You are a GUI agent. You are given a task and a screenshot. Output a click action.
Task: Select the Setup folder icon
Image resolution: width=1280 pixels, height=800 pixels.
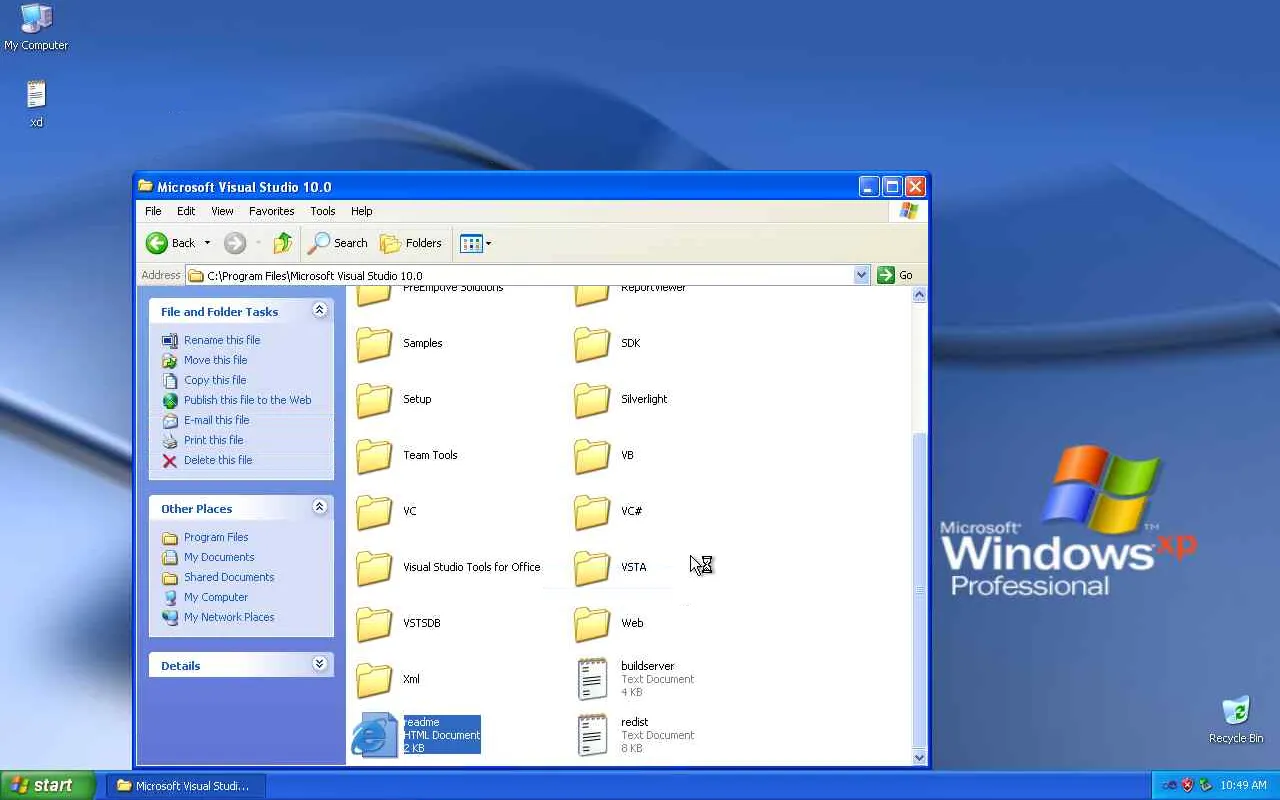374,400
